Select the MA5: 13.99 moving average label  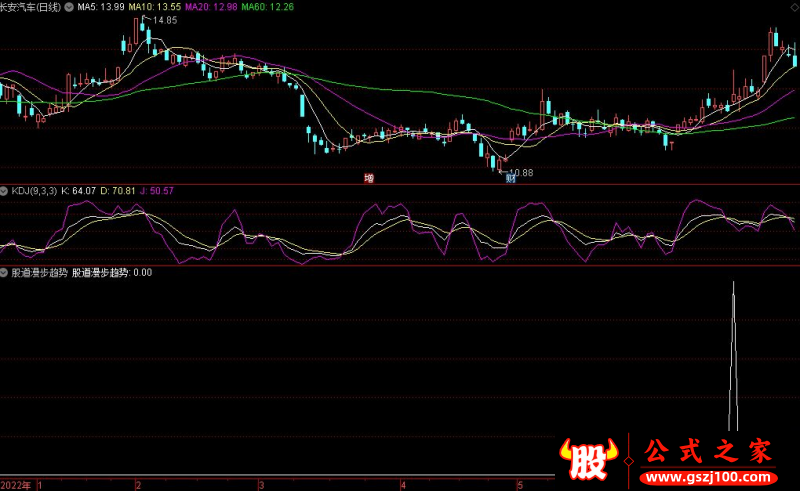tap(102, 7)
